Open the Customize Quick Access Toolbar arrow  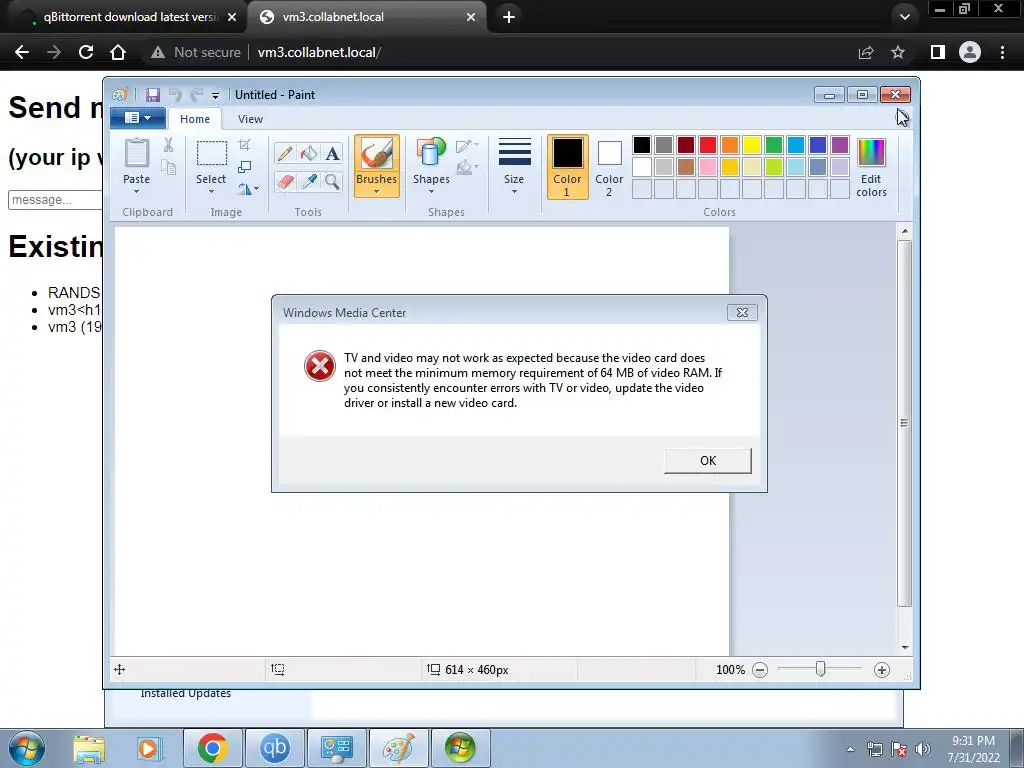(216, 96)
